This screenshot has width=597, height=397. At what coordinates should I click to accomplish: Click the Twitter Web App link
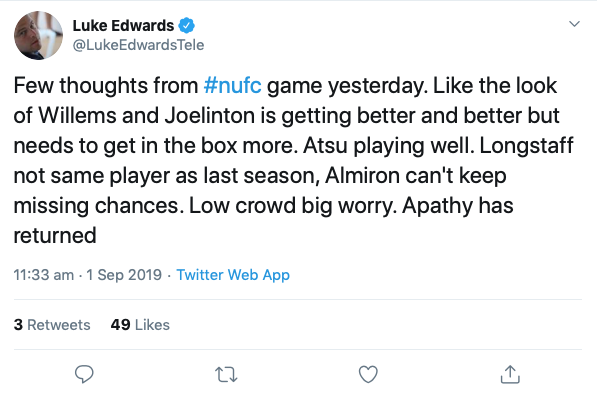(233, 275)
